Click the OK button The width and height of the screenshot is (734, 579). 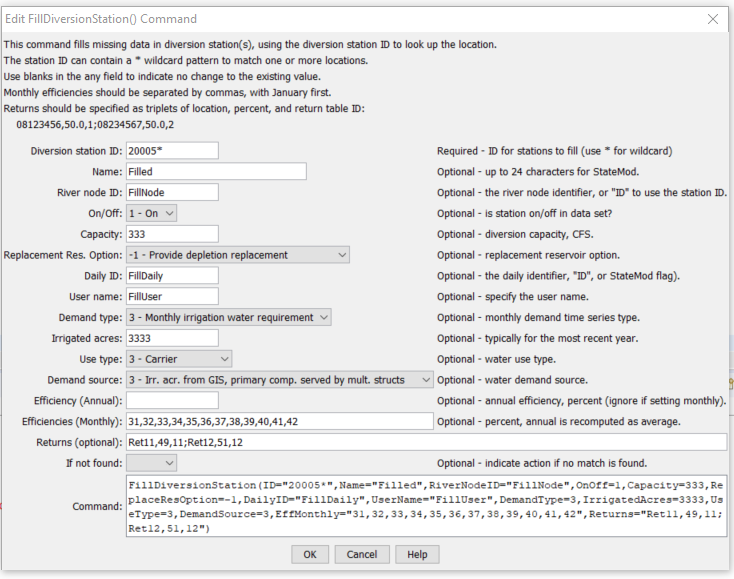coord(310,554)
